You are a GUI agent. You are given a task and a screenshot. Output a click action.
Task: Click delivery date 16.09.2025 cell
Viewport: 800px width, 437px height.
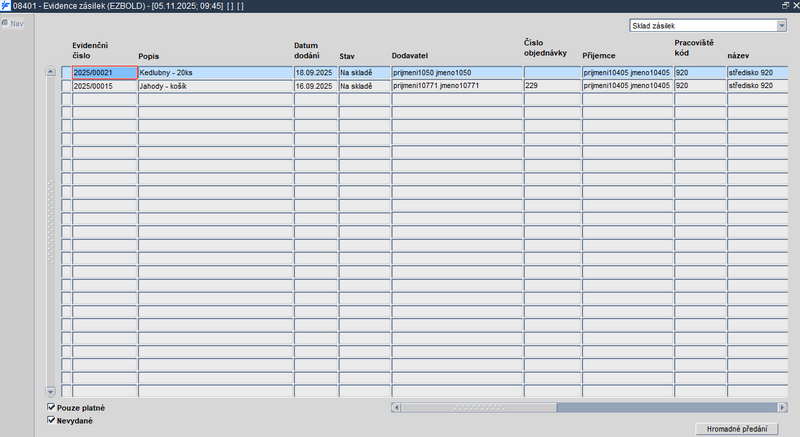316,86
